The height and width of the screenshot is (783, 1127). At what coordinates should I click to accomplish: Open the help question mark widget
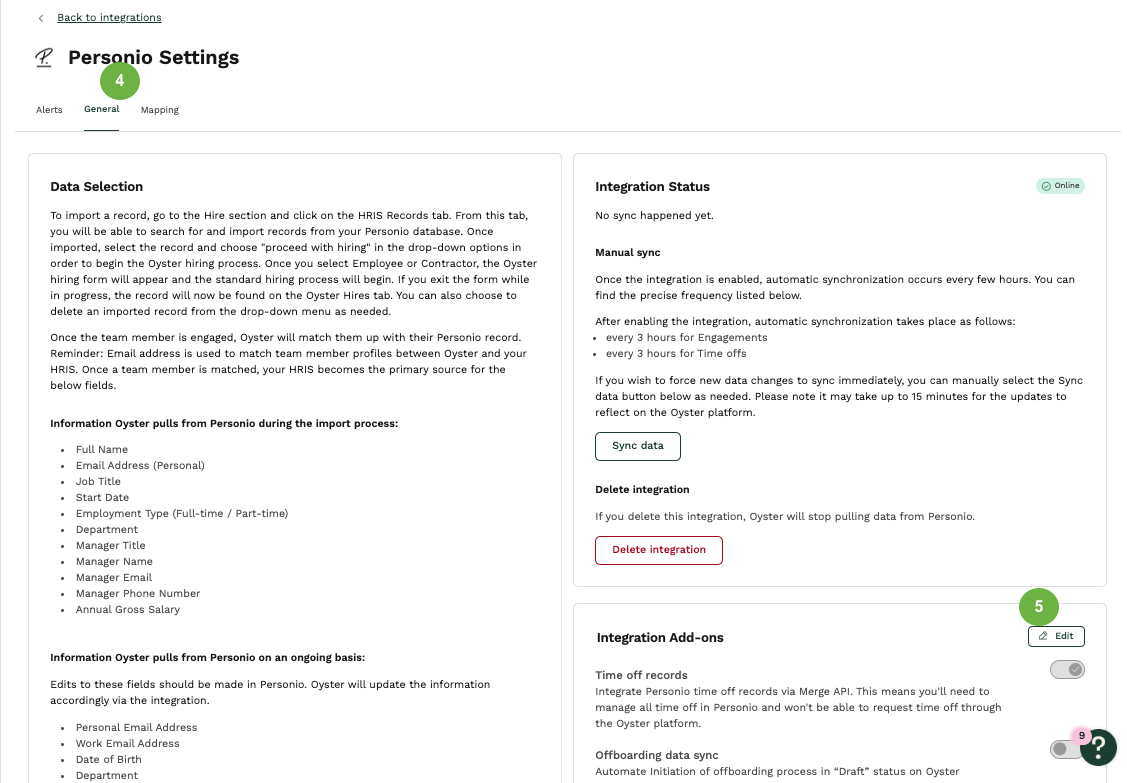point(1098,747)
